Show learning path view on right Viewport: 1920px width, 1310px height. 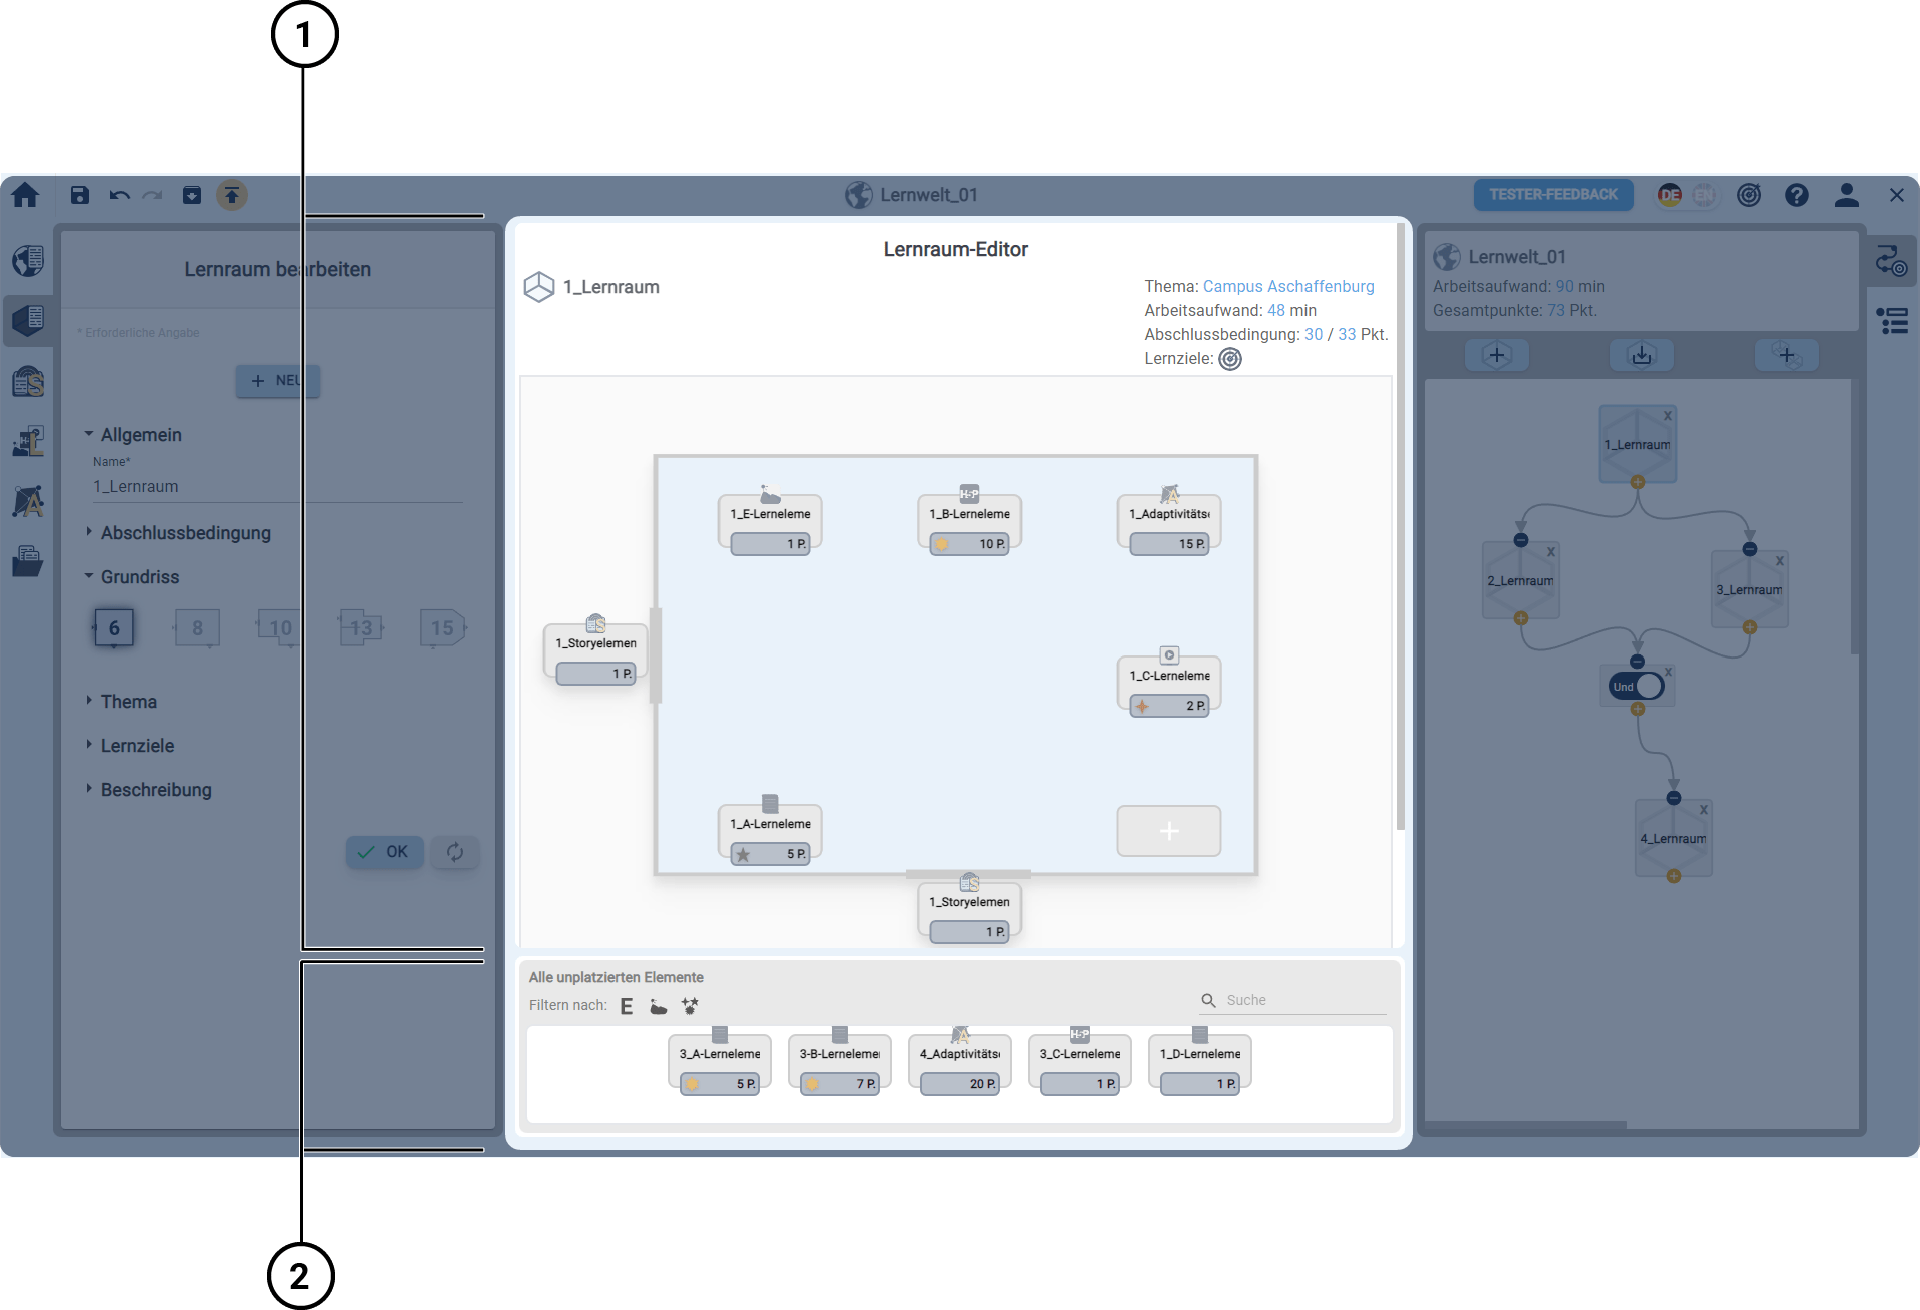tap(1891, 262)
